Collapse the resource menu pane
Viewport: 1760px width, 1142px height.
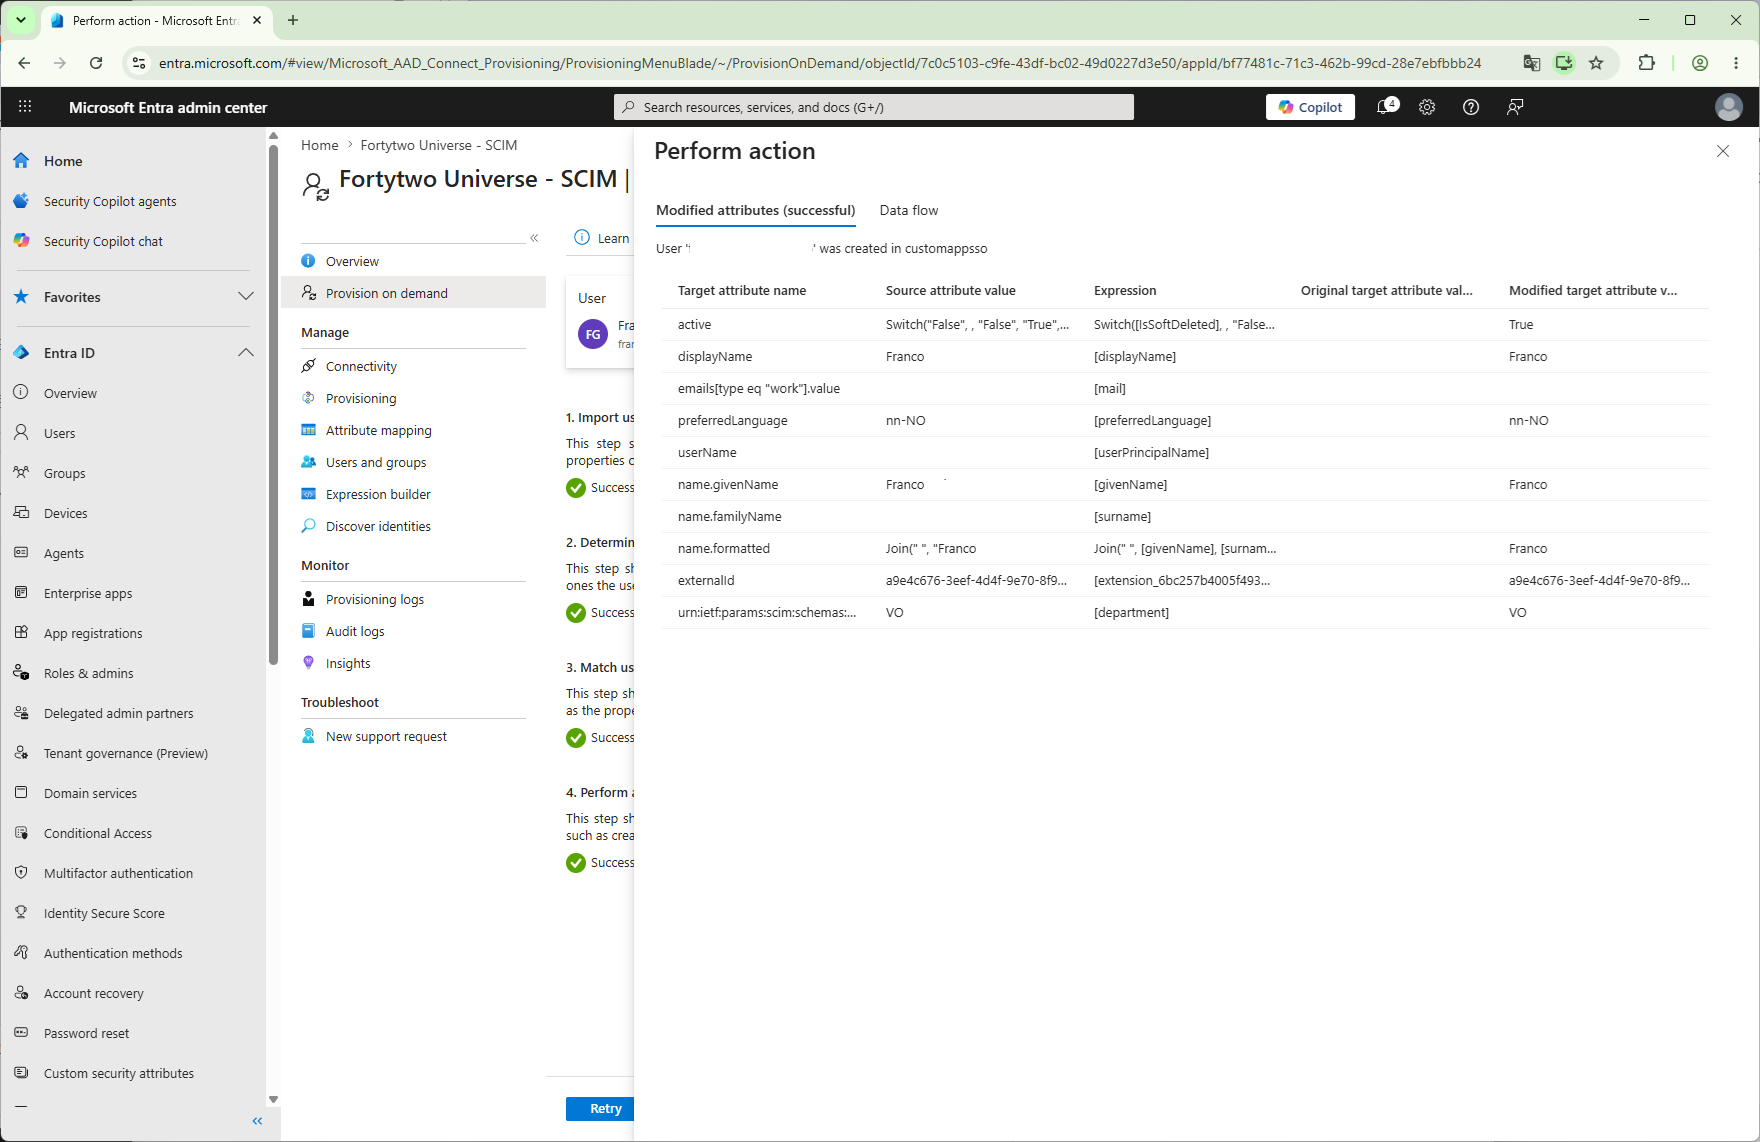[534, 238]
